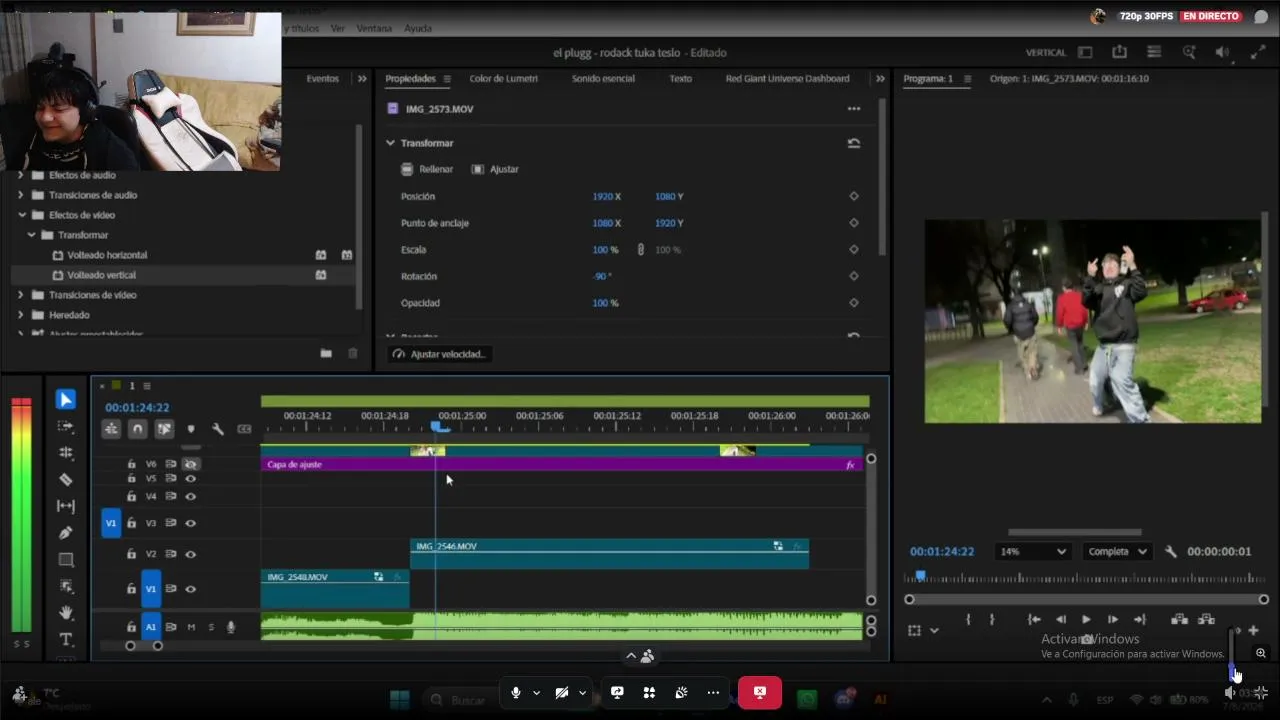Open Red Giant Universe Dashboard tab
Image resolution: width=1280 pixels, height=720 pixels.
[x=787, y=79]
